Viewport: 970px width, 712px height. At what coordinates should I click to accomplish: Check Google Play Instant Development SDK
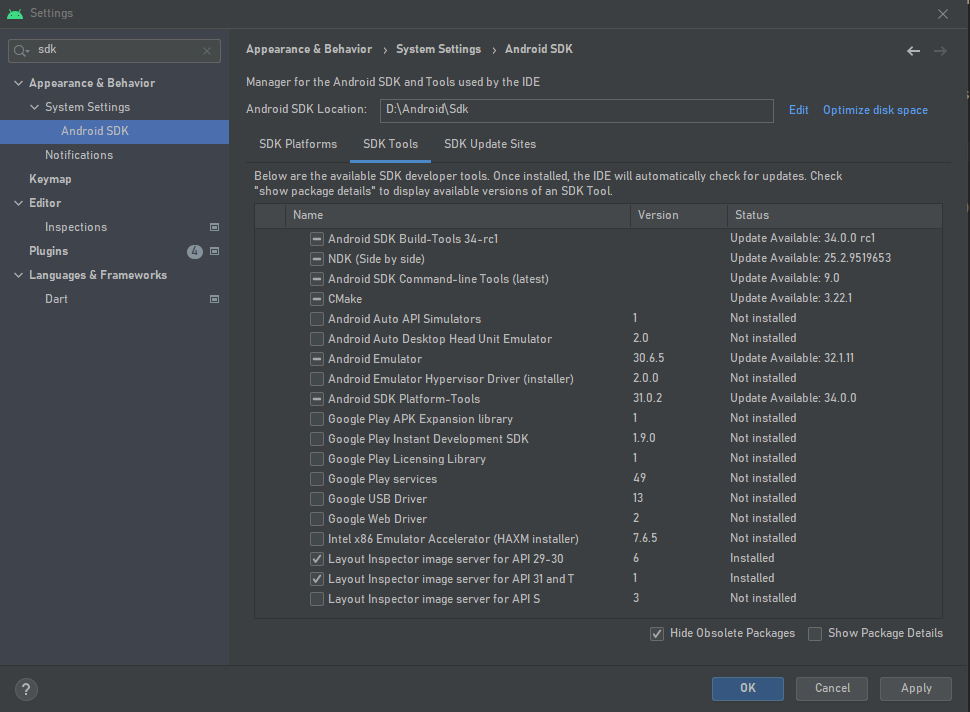tap(317, 439)
